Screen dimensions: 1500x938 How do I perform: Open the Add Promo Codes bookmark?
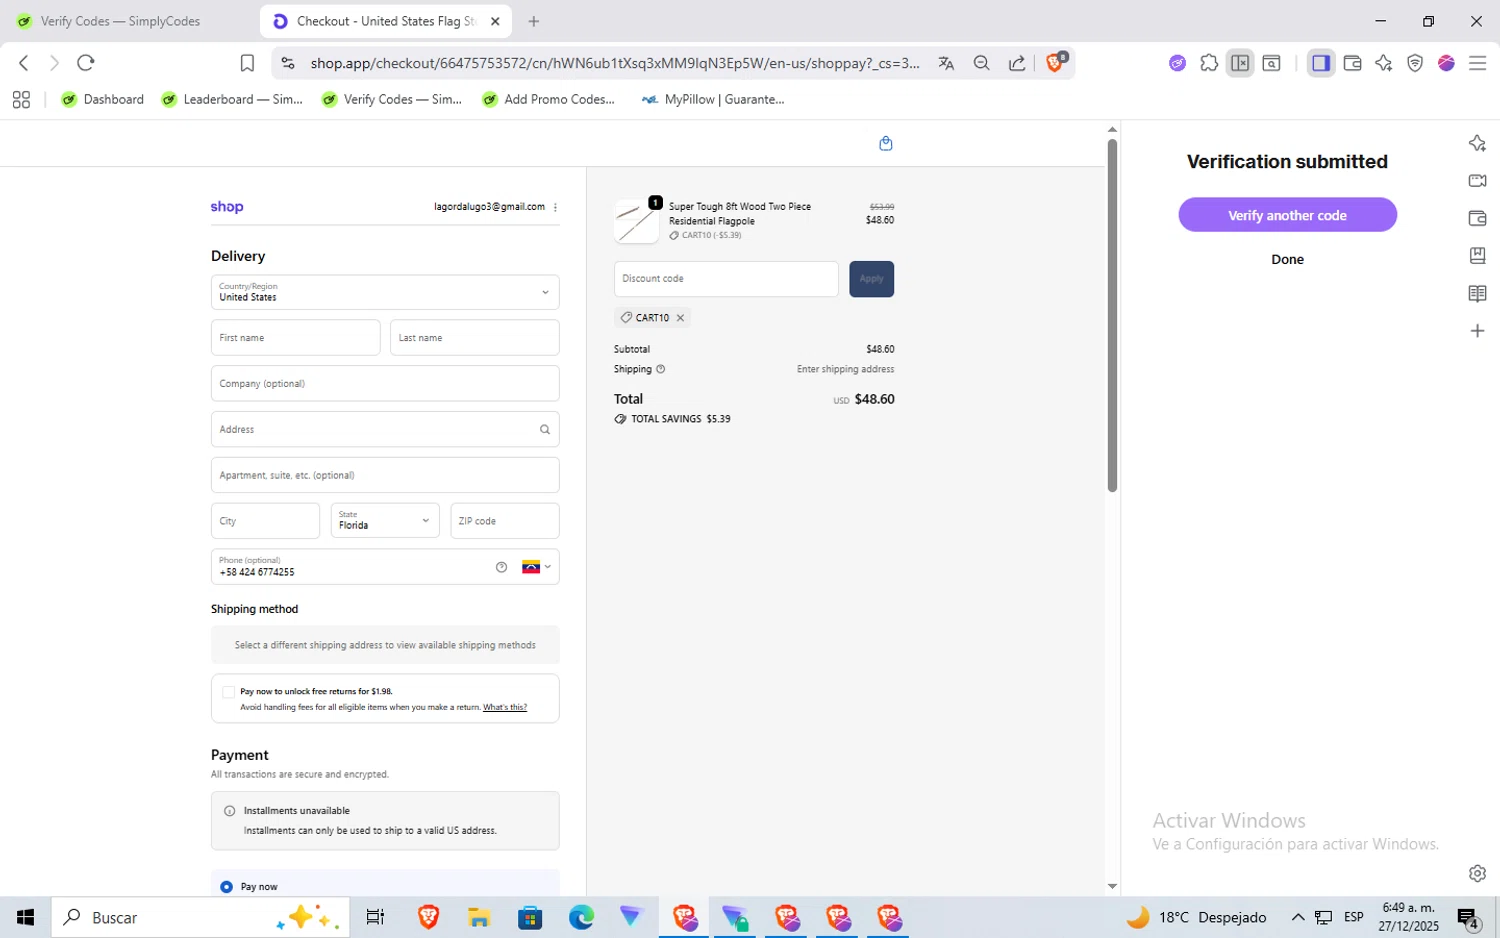coord(549,99)
